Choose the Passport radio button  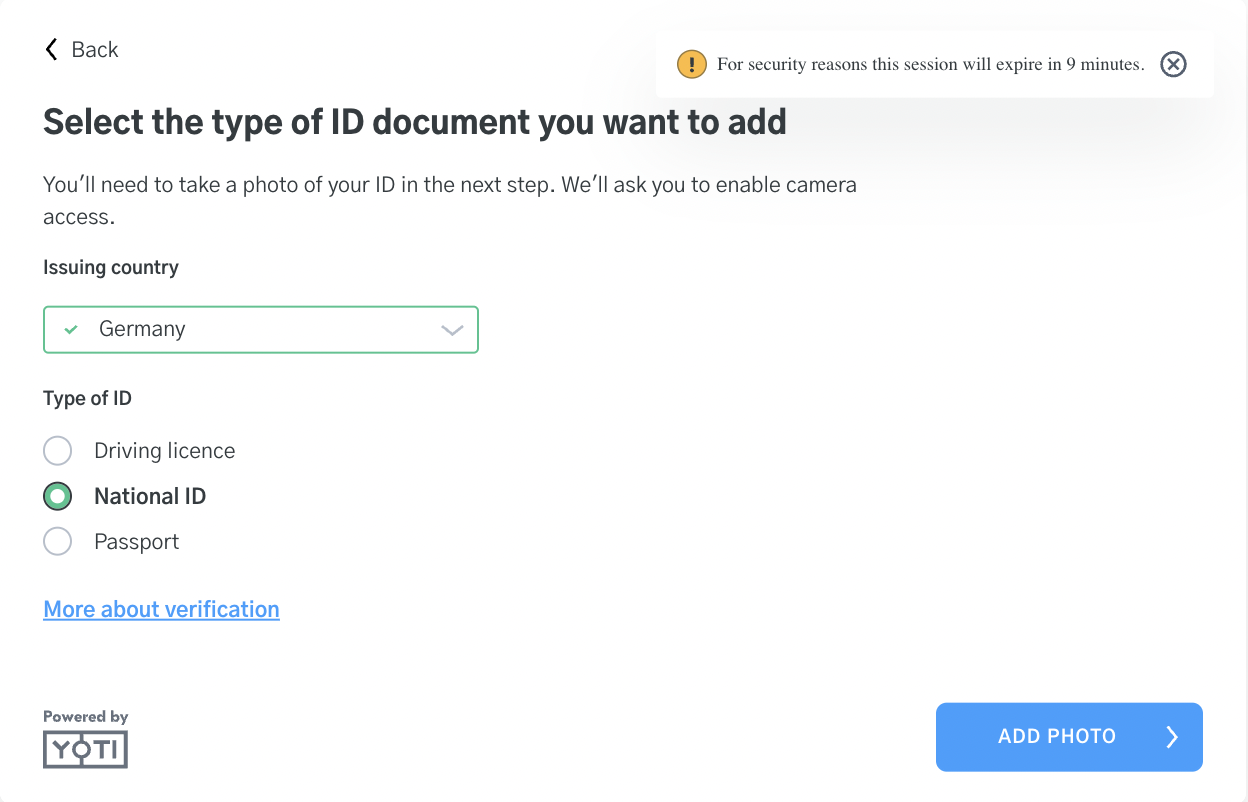pyautogui.click(x=58, y=542)
